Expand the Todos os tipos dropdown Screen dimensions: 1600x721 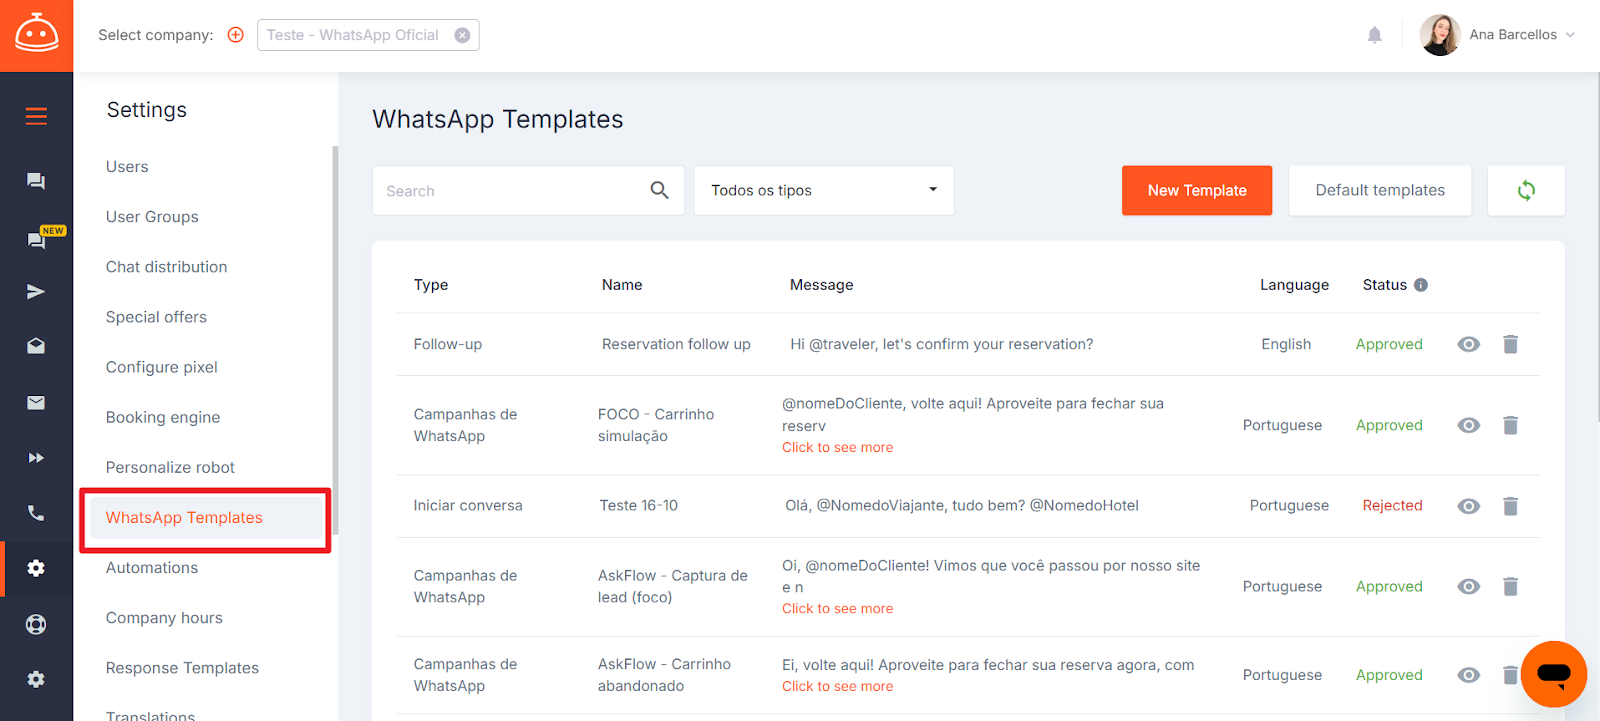[823, 190]
